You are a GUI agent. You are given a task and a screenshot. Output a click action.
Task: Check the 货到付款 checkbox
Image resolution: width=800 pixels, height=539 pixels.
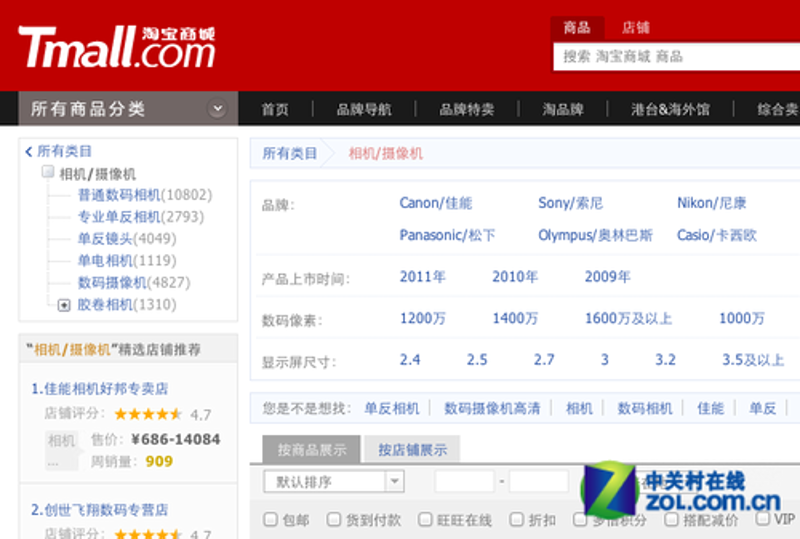tap(334, 520)
